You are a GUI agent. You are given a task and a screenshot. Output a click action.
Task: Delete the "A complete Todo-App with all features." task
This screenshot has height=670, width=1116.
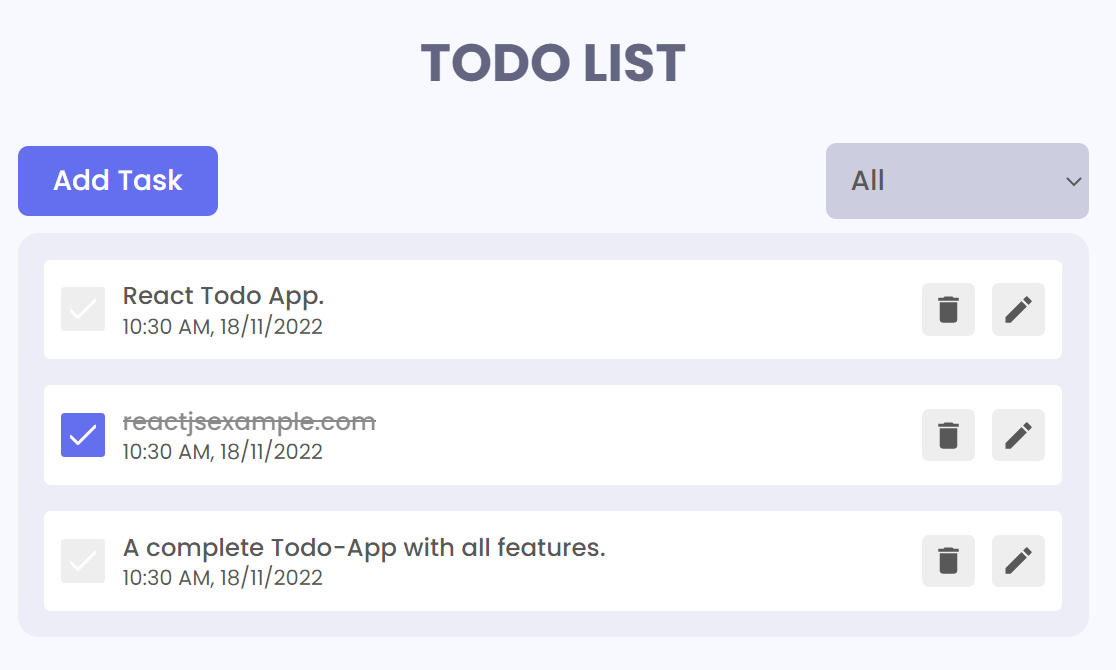tap(948, 561)
